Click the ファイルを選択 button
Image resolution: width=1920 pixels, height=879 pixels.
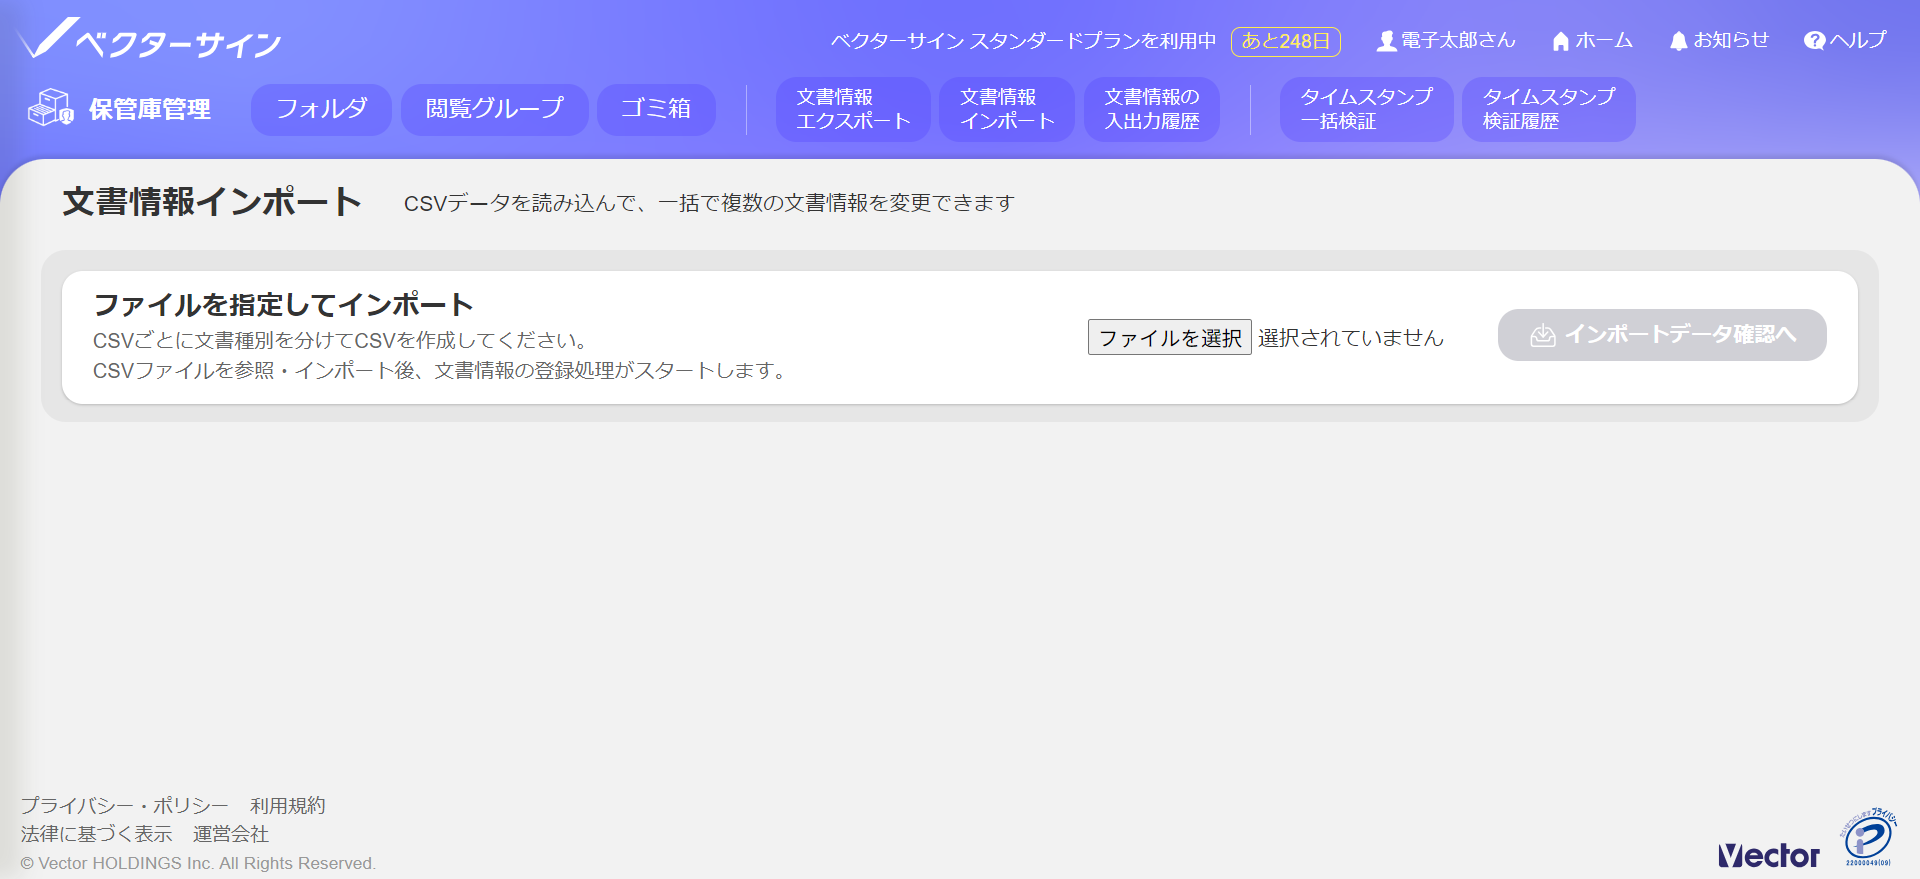coord(1169,337)
